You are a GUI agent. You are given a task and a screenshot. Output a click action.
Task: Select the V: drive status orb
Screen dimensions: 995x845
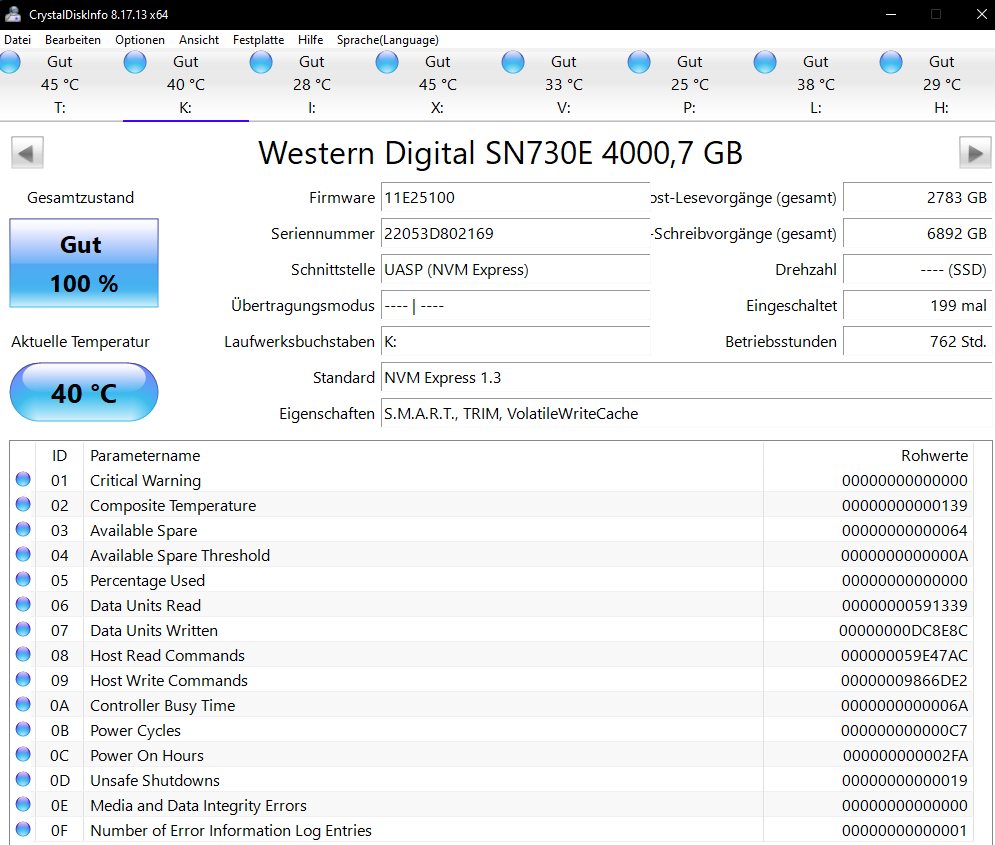pos(513,62)
